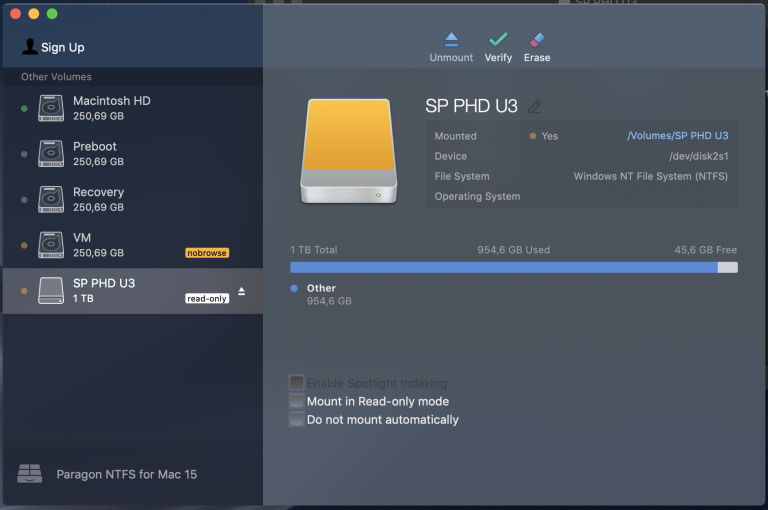The height and width of the screenshot is (510, 768).
Task: Click the Other Volumes section header
Action: (56, 77)
